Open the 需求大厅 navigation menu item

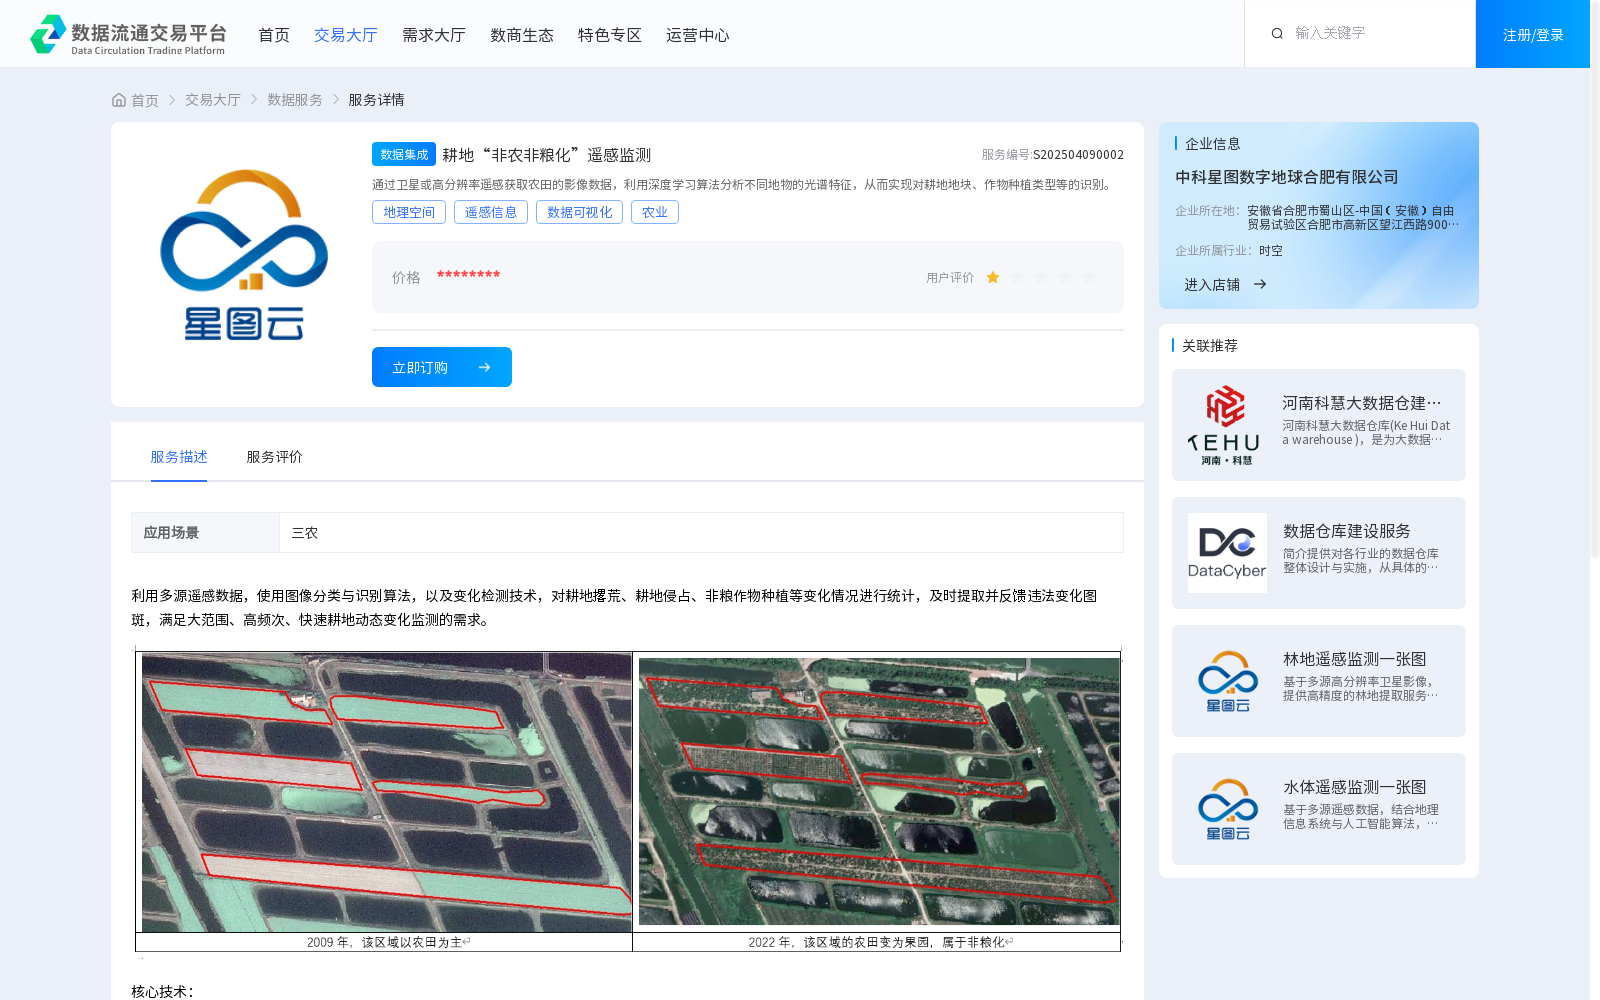pos(434,35)
